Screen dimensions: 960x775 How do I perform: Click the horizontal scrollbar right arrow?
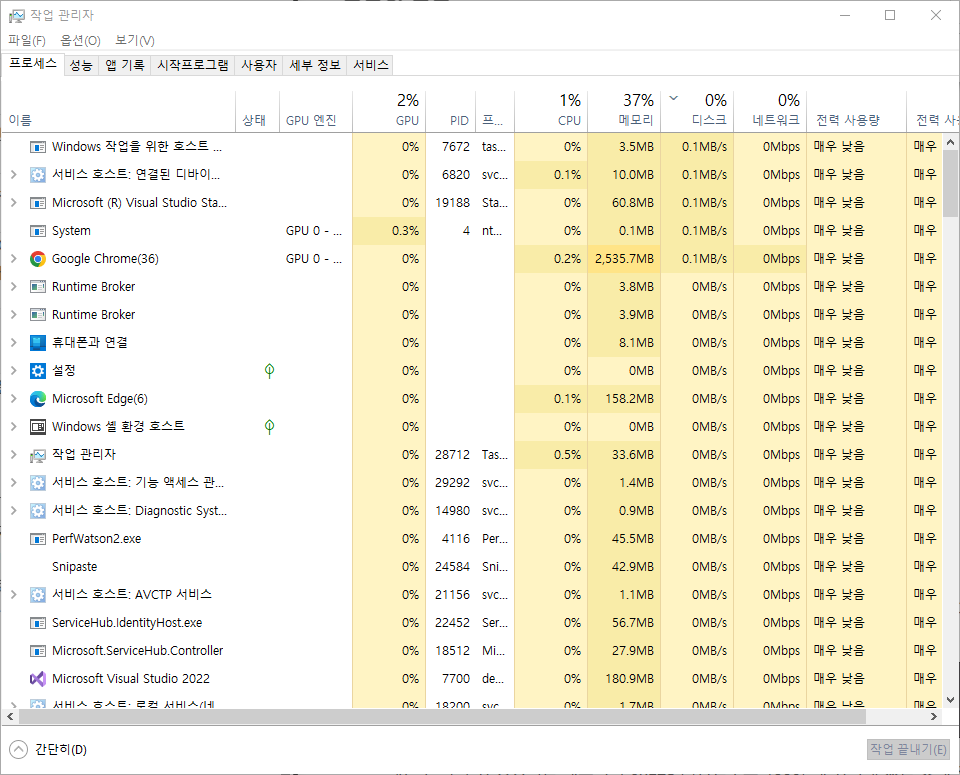tap(934, 716)
